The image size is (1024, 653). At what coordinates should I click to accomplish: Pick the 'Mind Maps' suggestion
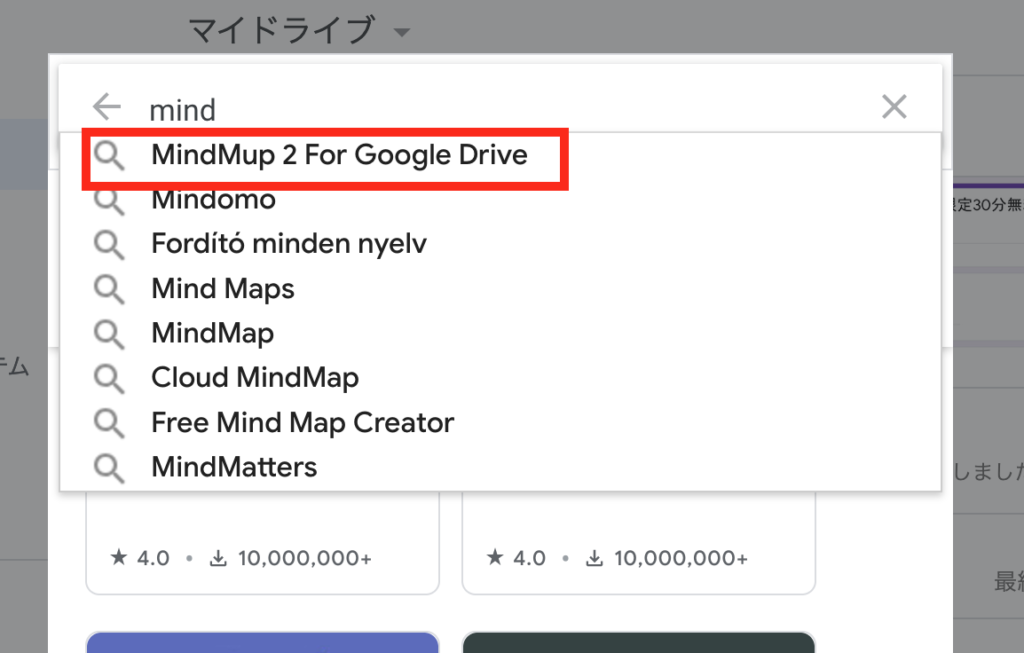500,289
